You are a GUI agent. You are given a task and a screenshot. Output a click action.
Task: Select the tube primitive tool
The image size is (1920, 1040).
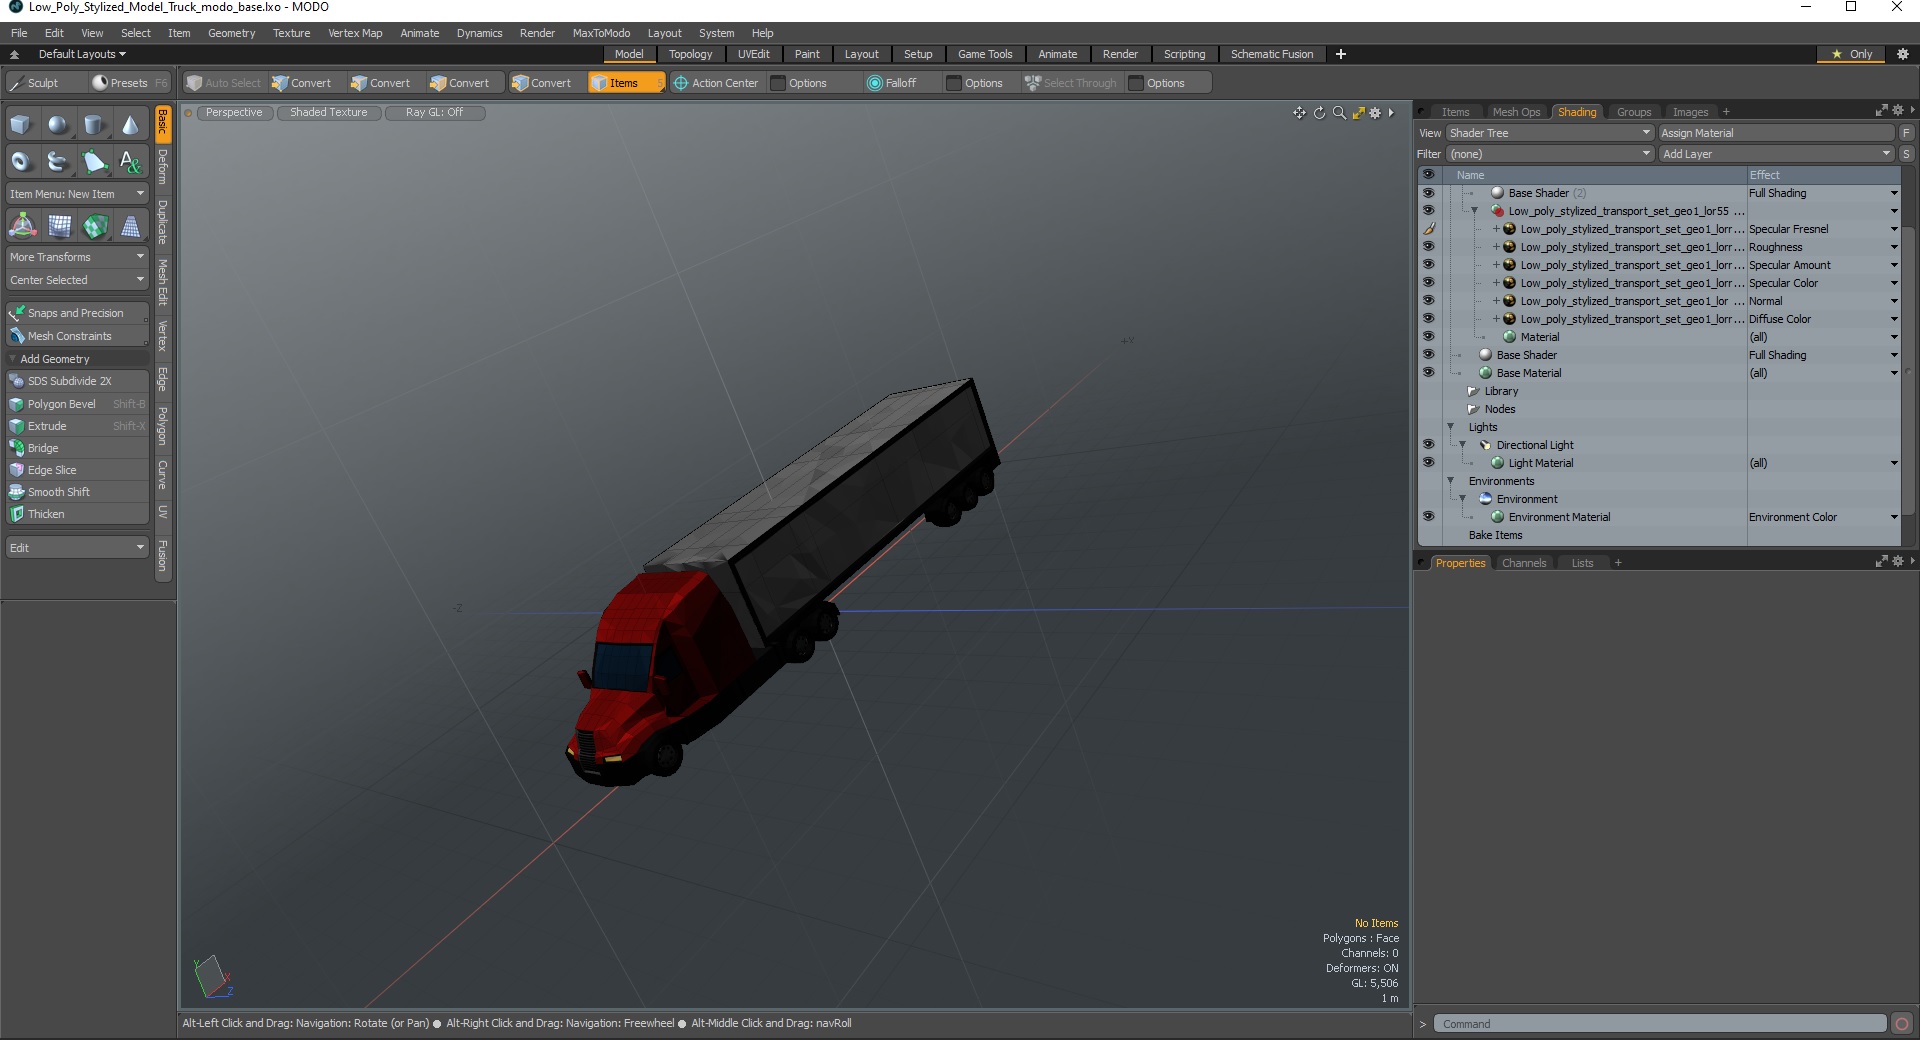58,161
